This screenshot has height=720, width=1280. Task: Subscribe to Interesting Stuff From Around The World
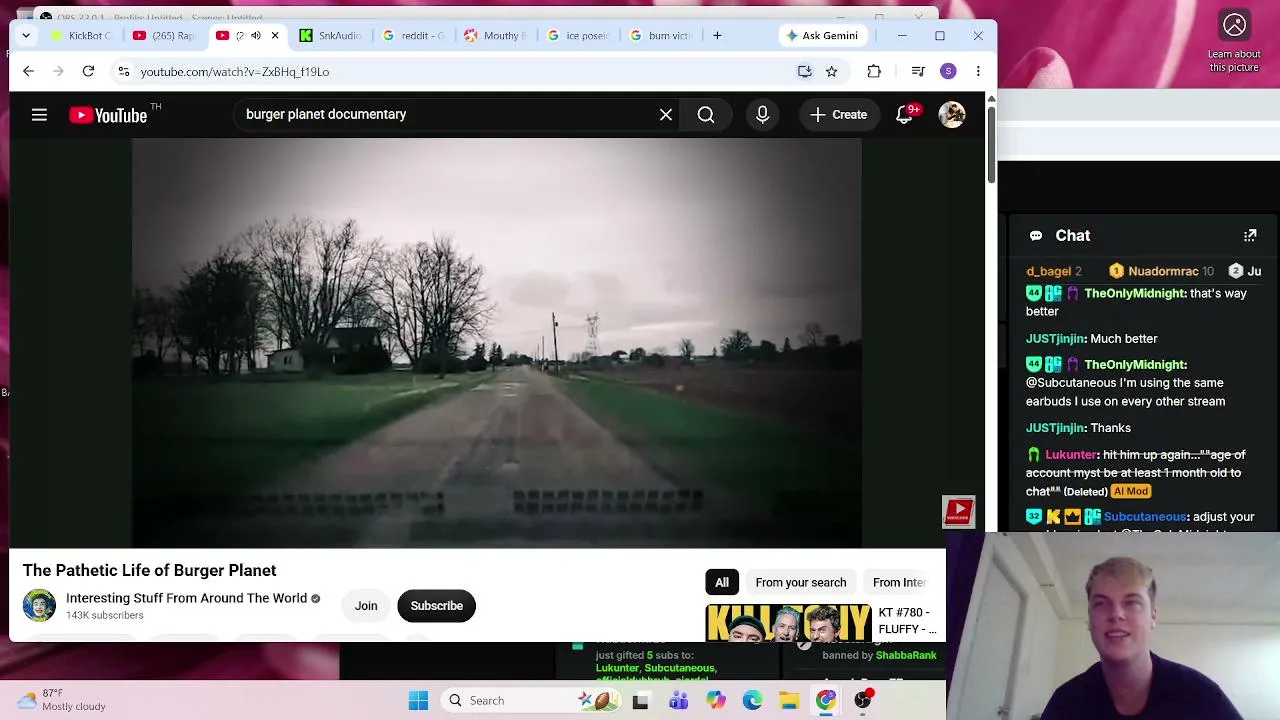point(436,606)
